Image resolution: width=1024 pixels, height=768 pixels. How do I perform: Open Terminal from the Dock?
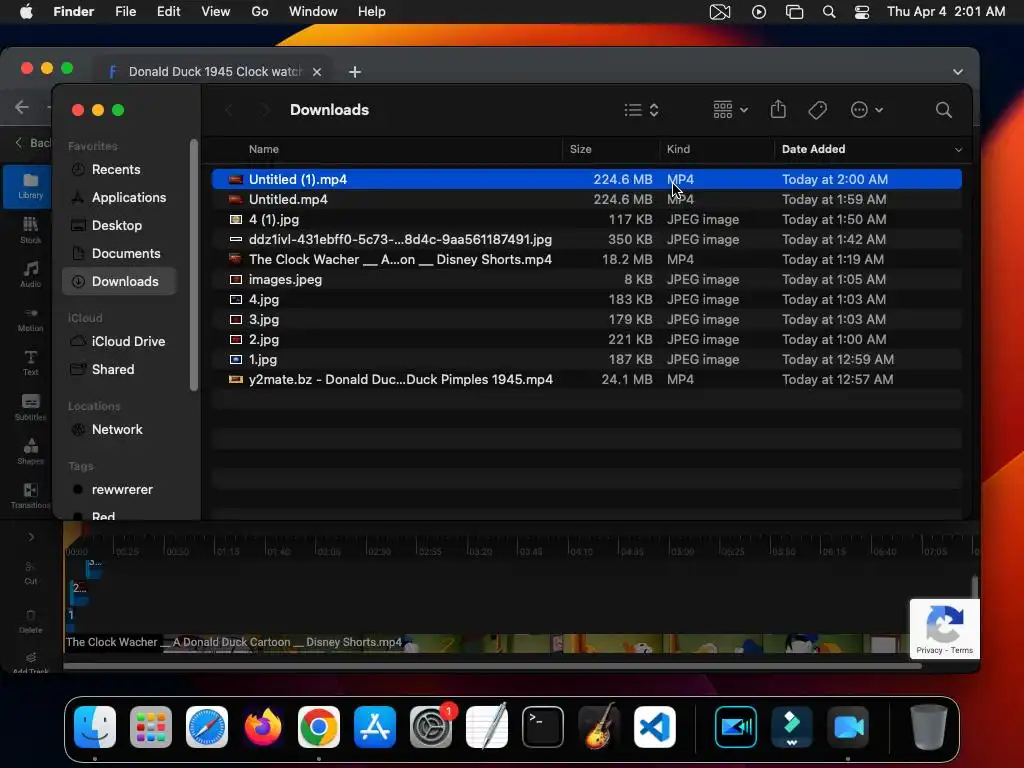pos(543,727)
